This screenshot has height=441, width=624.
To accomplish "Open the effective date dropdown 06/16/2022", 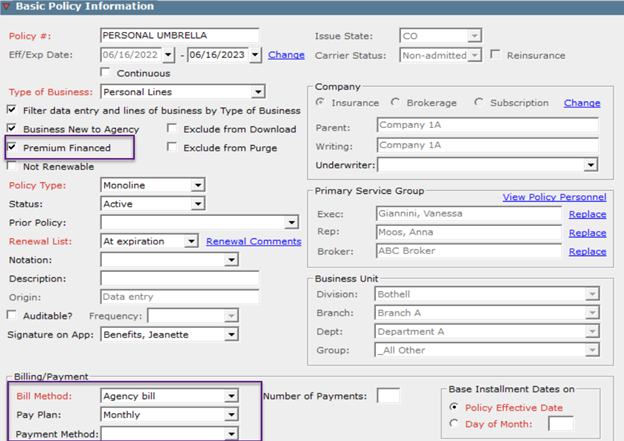I will click(168, 55).
